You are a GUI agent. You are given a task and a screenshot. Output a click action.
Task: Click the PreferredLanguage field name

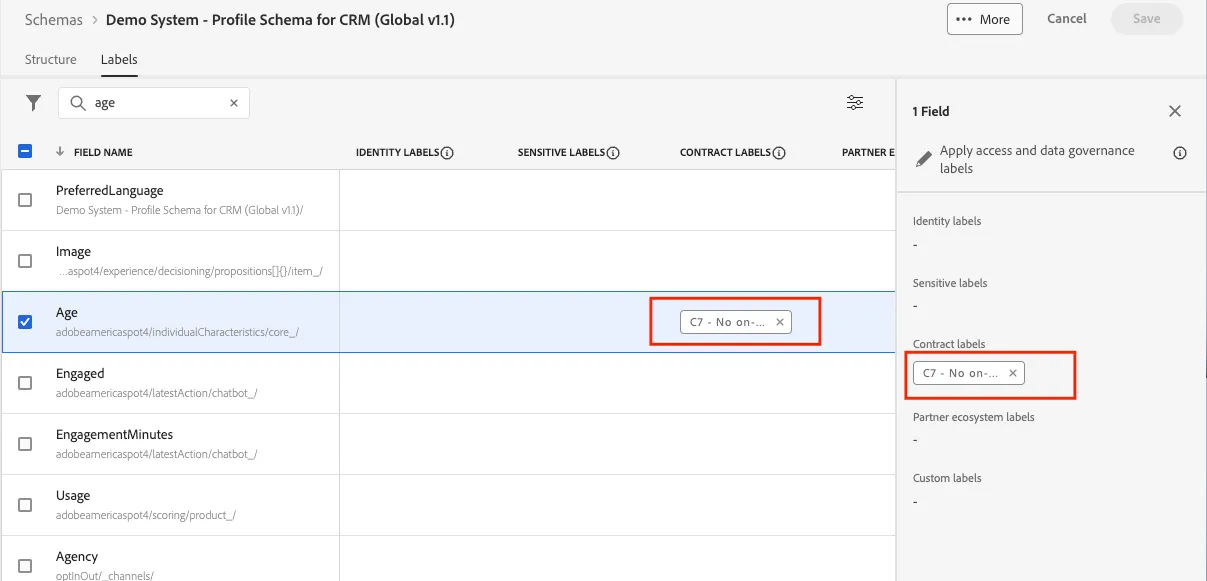[x=110, y=190]
